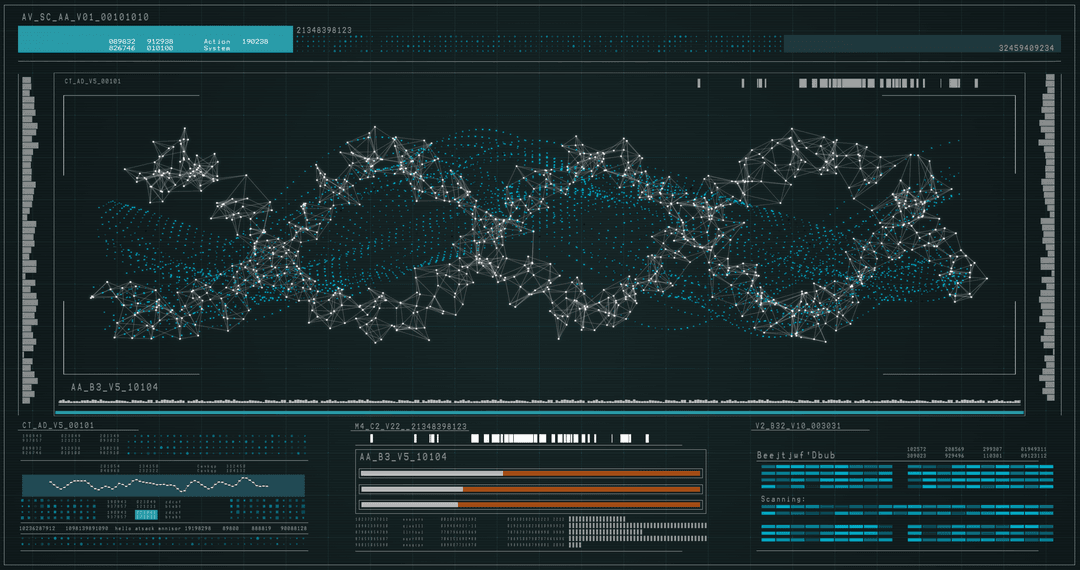Click AA_B3_V5_10104 label inside main viewport
Viewport: 1080px width, 570px height.
pos(114,388)
